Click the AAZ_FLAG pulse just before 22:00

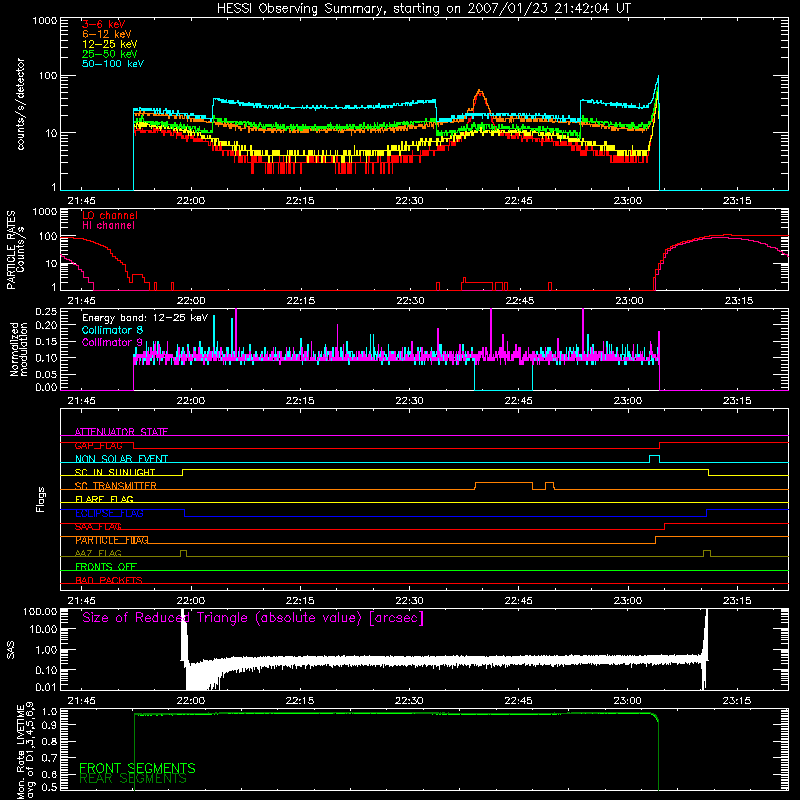tap(184, 552)
